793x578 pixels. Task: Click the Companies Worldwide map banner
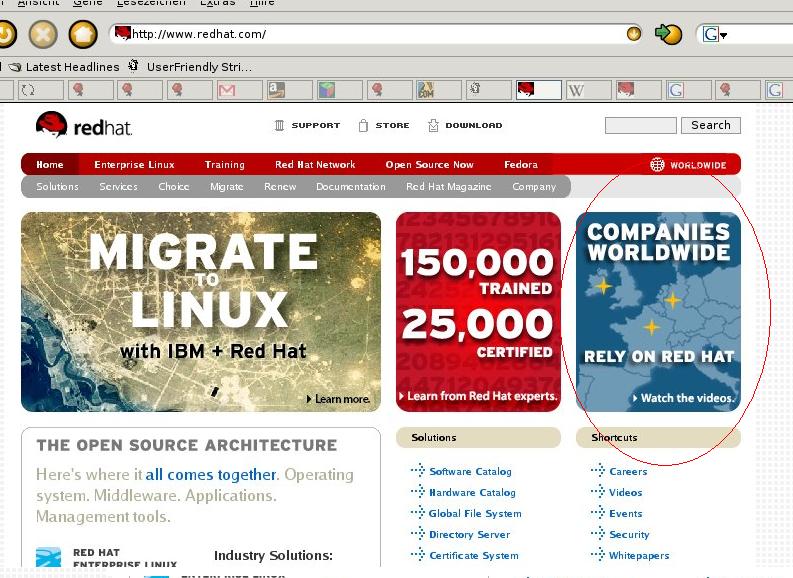pos(658,312)
